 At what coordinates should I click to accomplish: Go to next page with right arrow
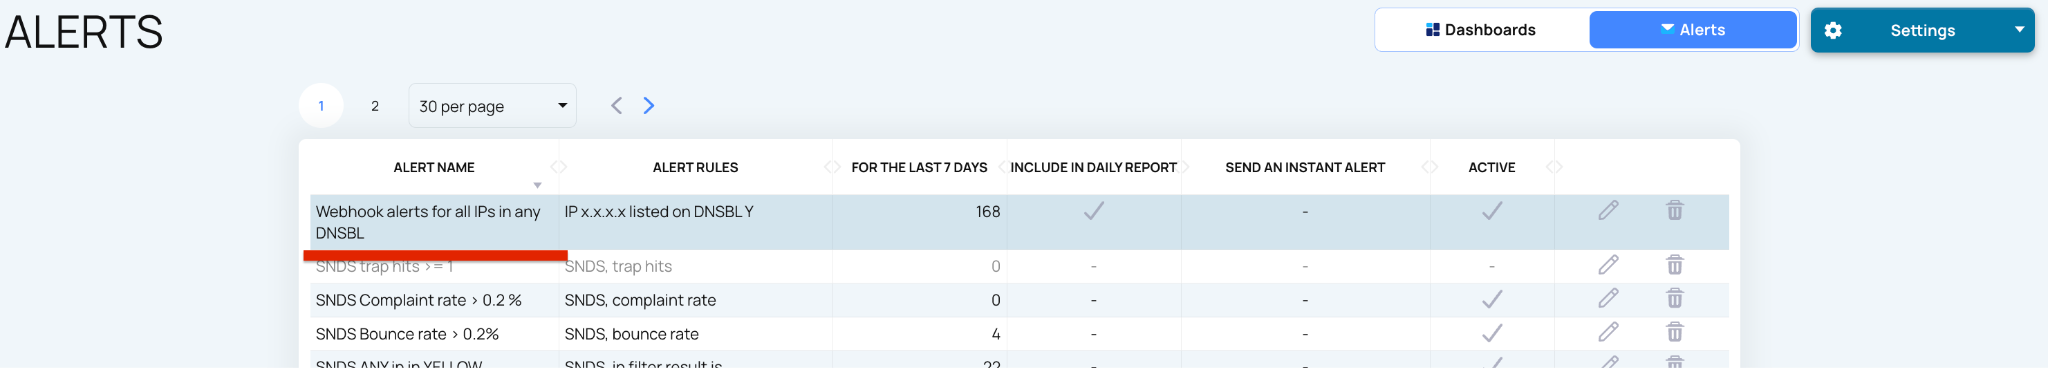649,105
